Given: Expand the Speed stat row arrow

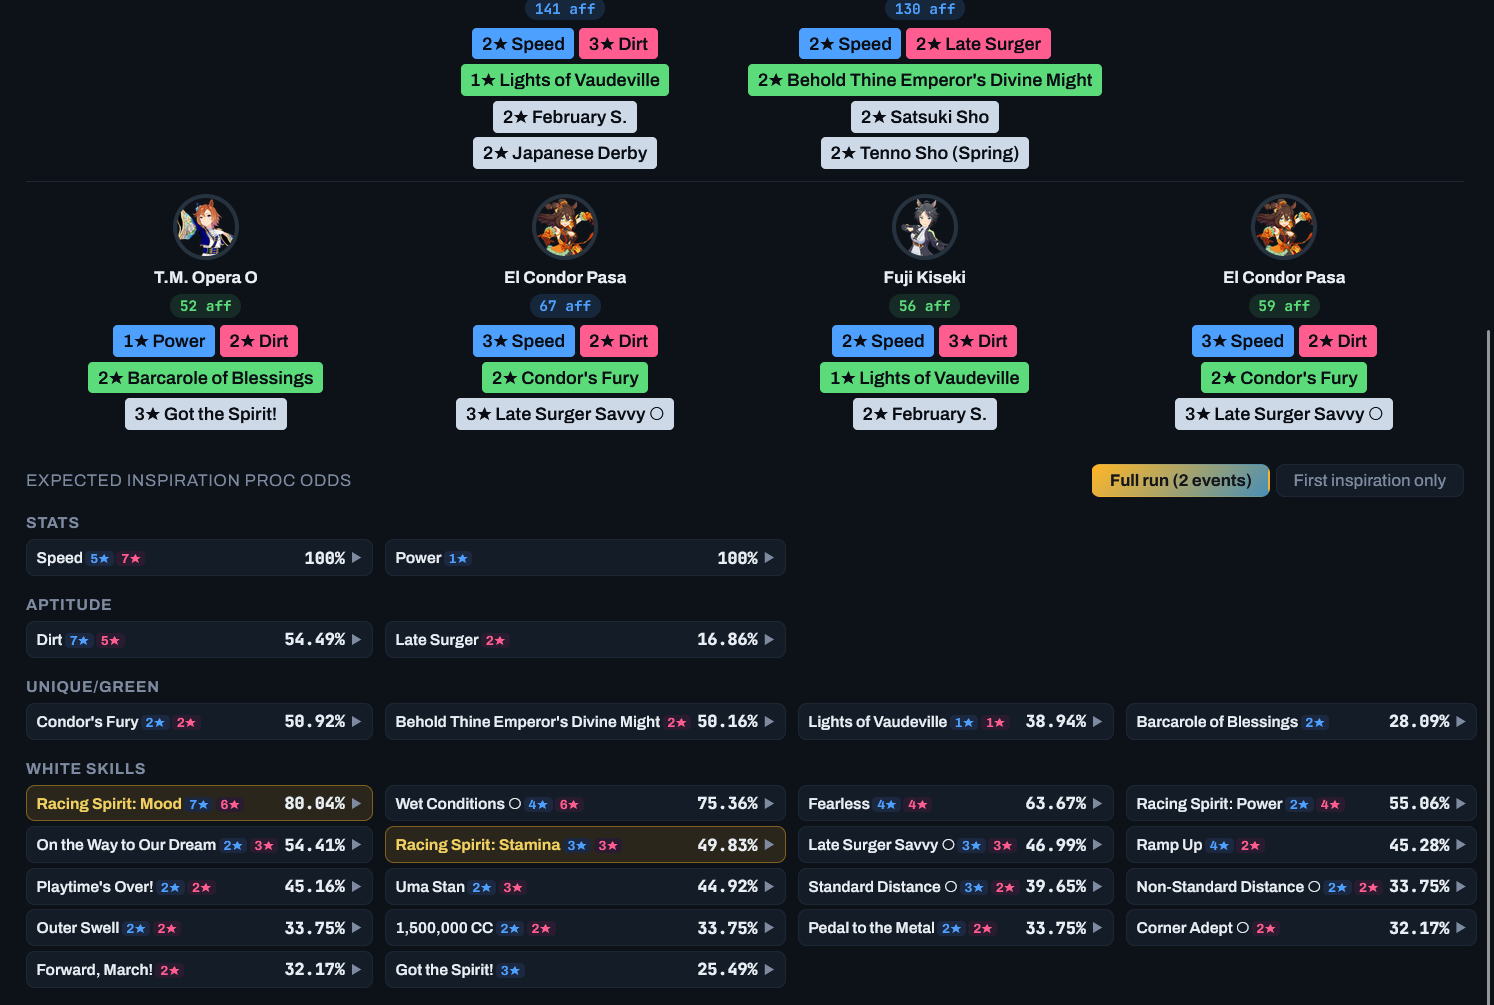Looking at the screenshot, I should (x=357, y=558).
